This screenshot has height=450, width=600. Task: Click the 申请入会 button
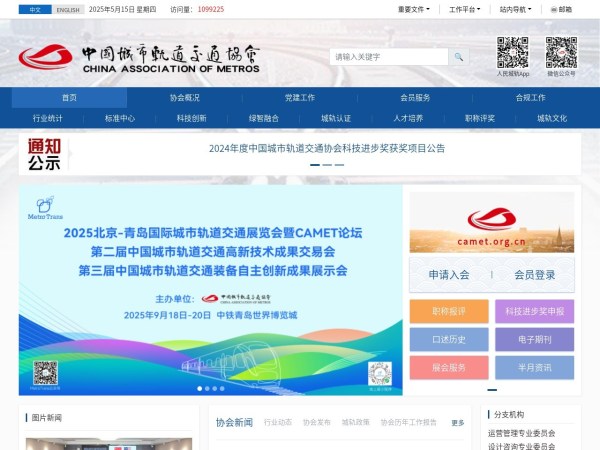pyautogui.click(x=449, y=275)
